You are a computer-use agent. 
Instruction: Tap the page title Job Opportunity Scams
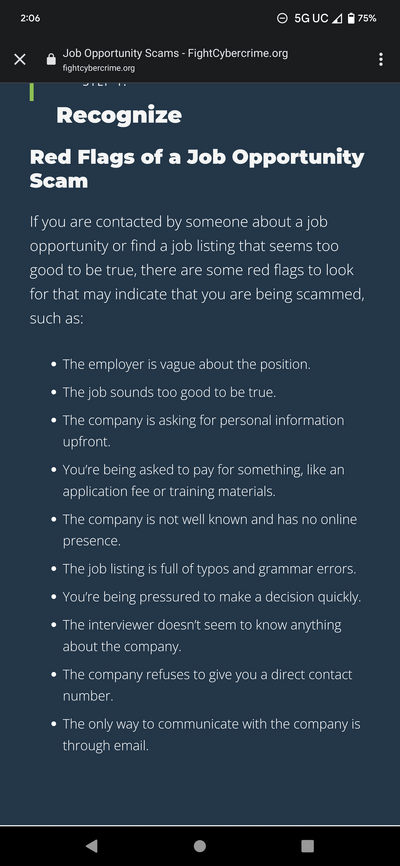tap(175, 54)
